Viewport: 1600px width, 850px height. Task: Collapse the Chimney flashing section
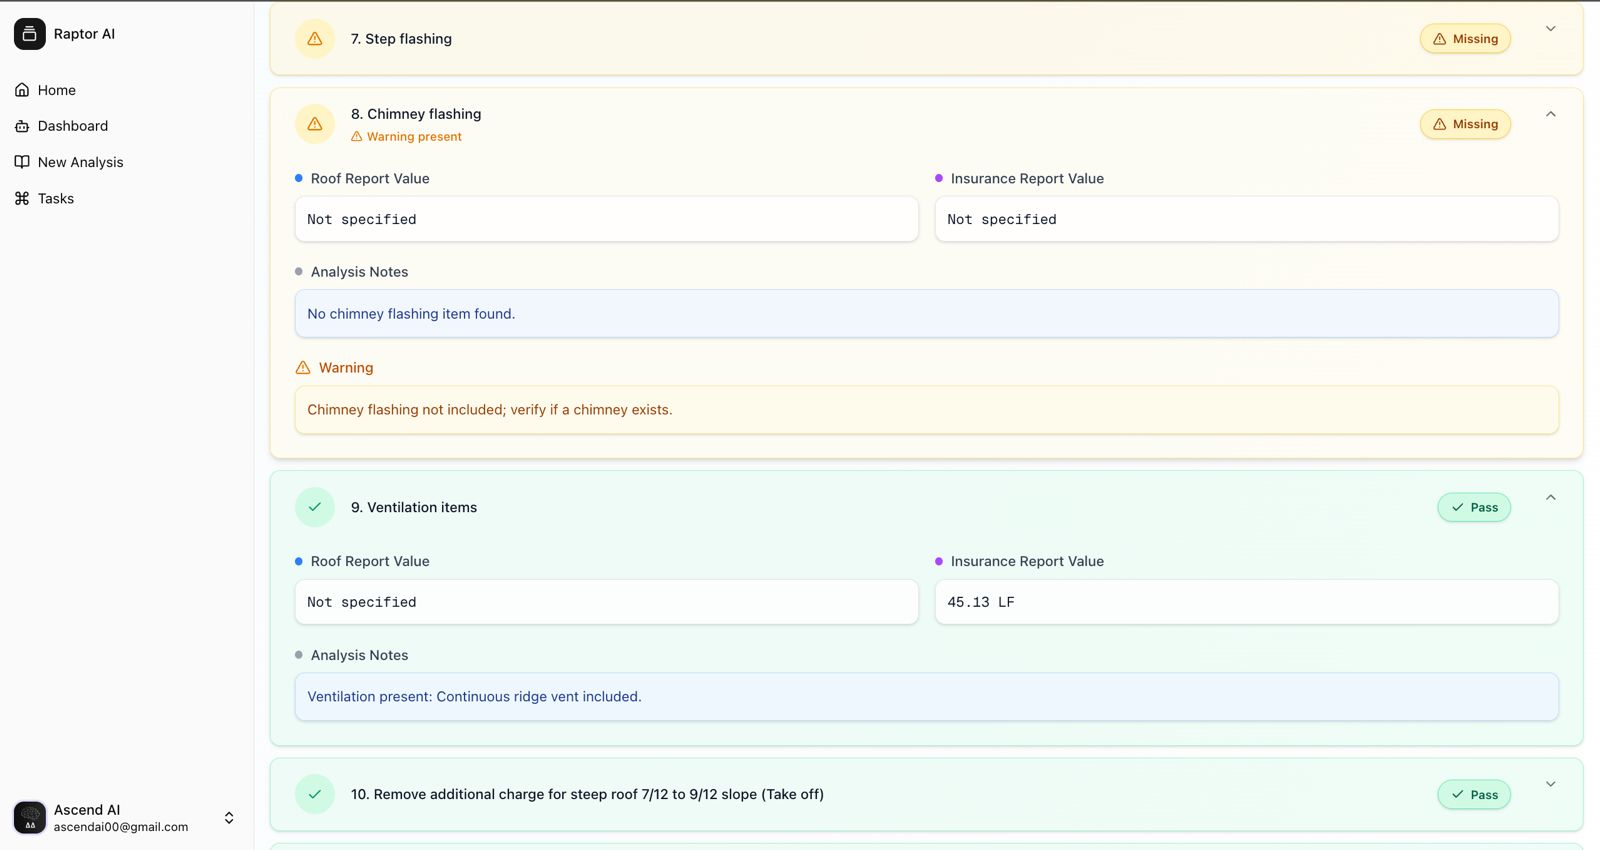[1550, 114]
